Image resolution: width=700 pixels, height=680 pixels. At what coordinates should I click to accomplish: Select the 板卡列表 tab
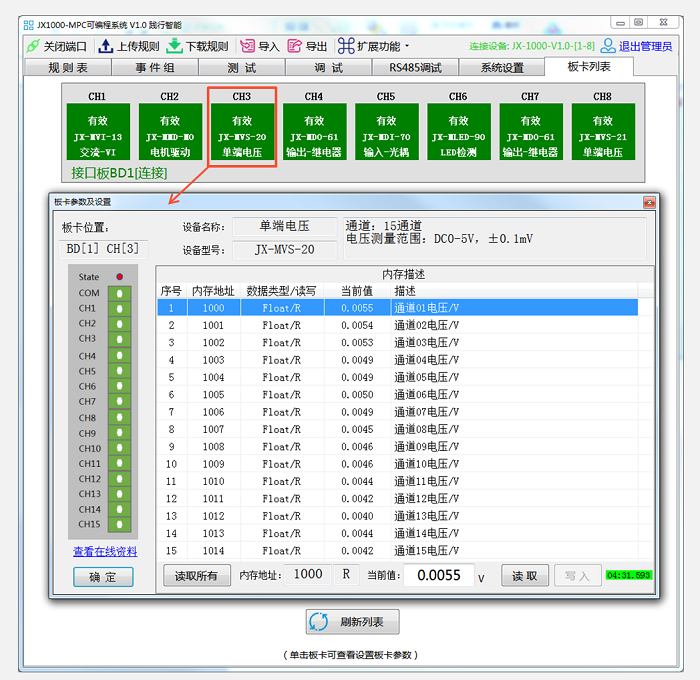[x=589, y=67]
